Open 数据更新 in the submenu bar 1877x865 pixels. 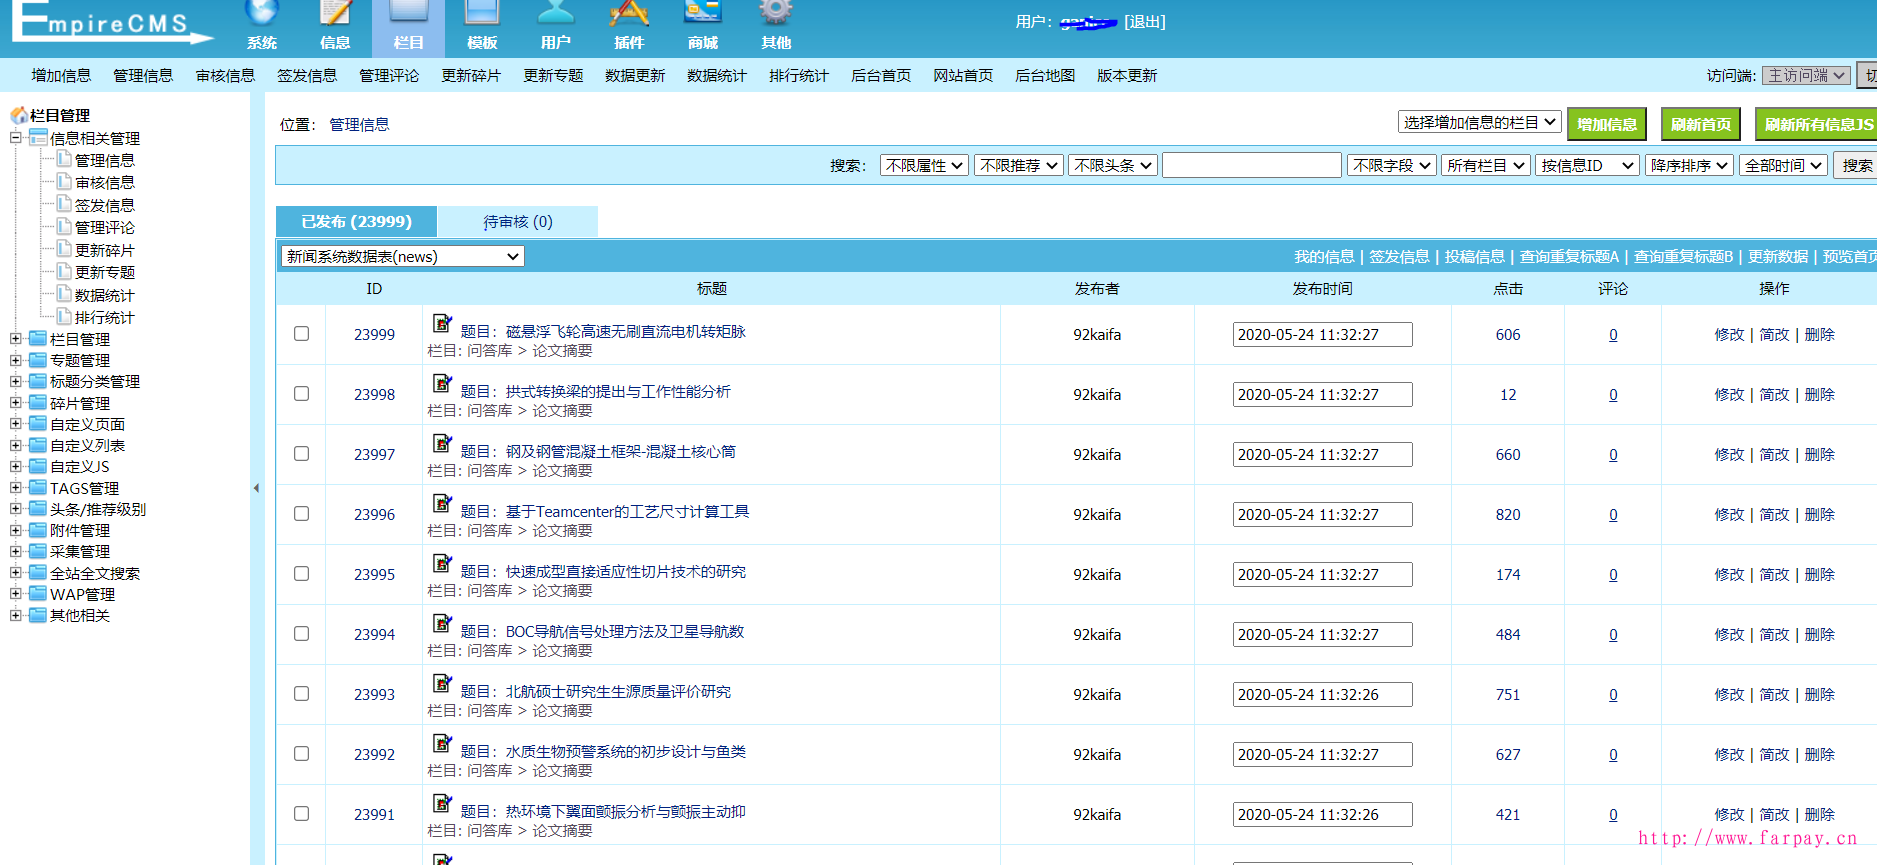(x=635, y=75)
